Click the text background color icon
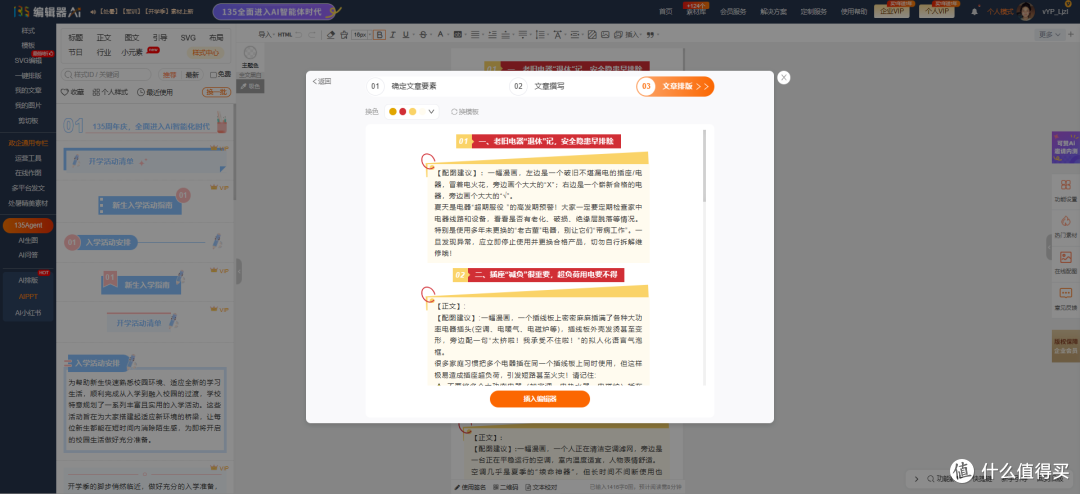Screen dimensions: 1080x494 point(457,34)
